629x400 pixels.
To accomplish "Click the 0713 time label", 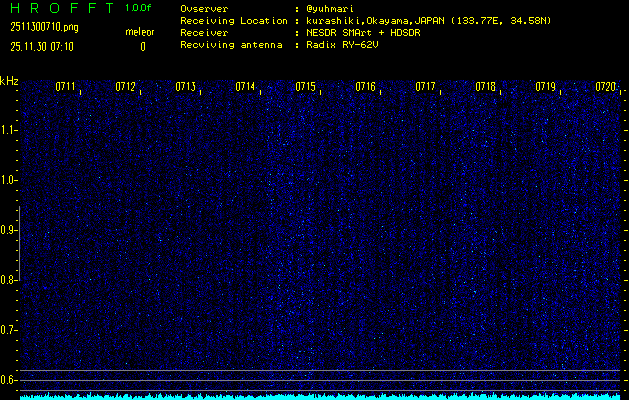I will [x=186, y=87].
